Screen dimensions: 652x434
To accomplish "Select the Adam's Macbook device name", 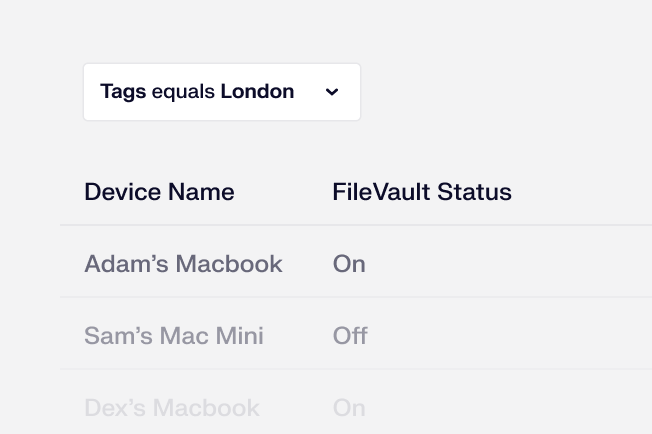I will (183, 264).
